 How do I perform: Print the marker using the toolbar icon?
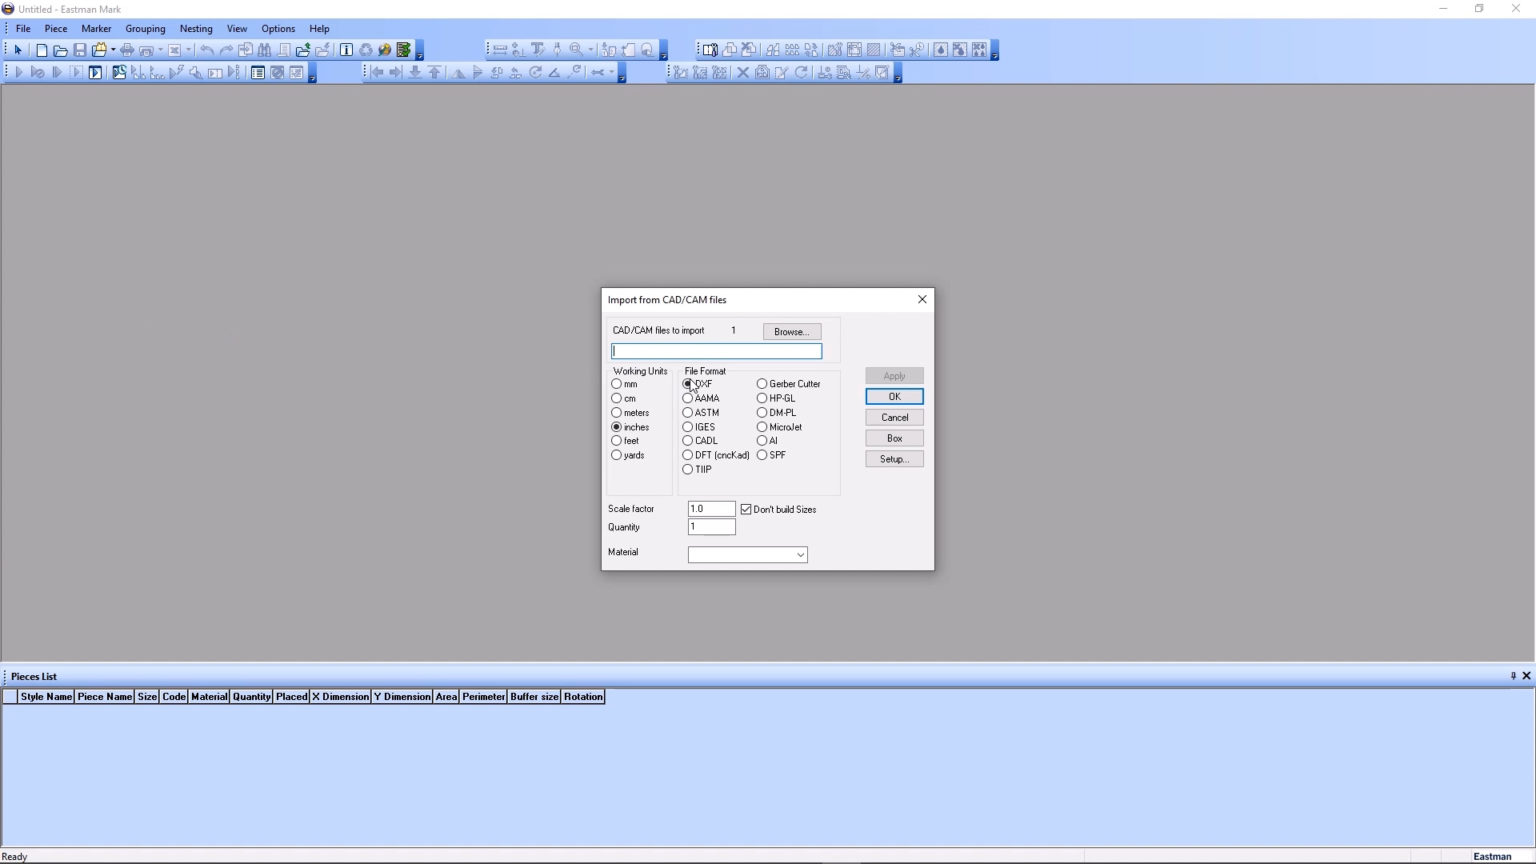(126, 49)
